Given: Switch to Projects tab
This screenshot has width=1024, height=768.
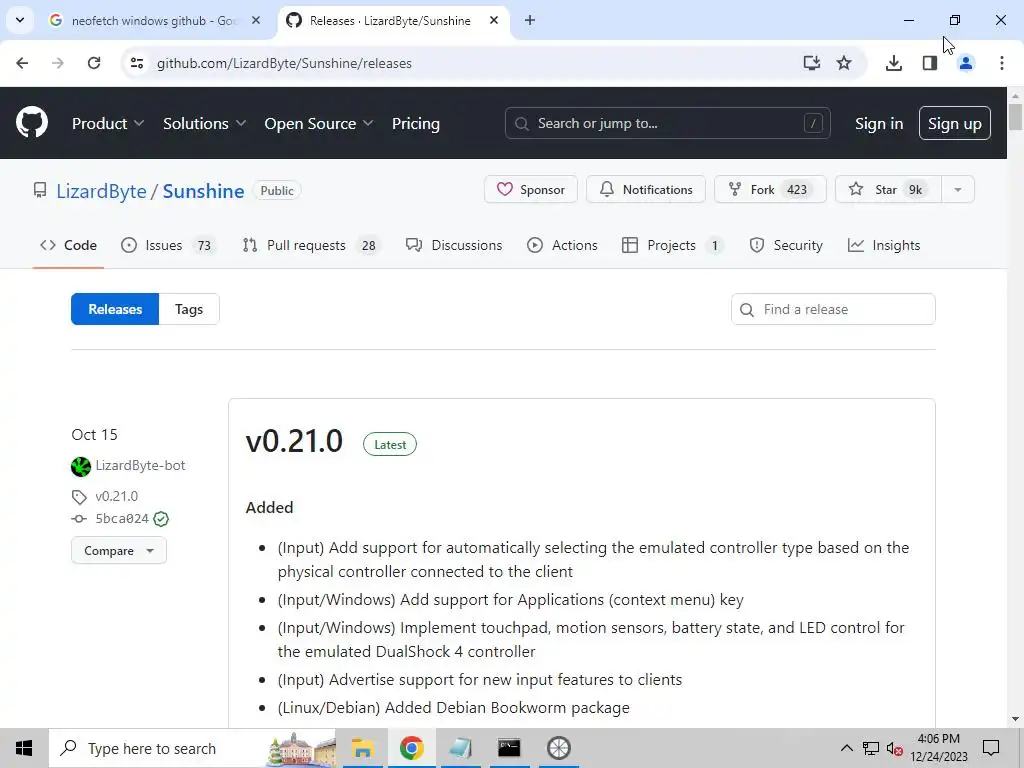Looking at the screenshot, I should [673, 245].
